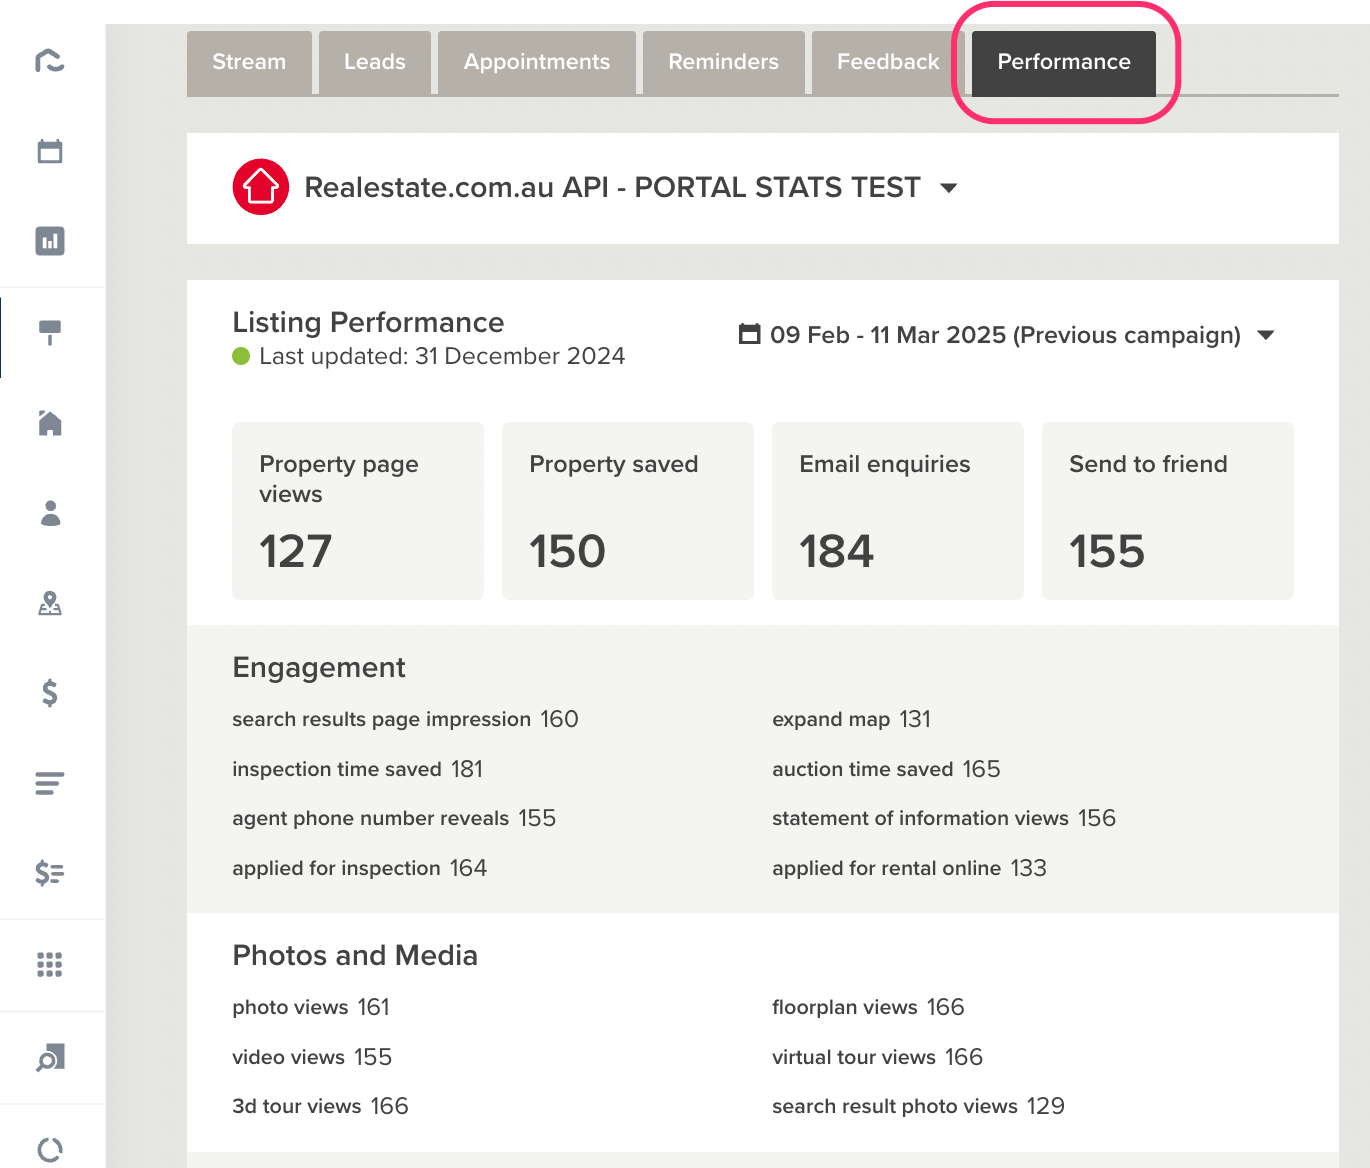Open the campaign date range dropdown arrow
Screen dimensions: 1370x1168
[x=1266, y=335]
